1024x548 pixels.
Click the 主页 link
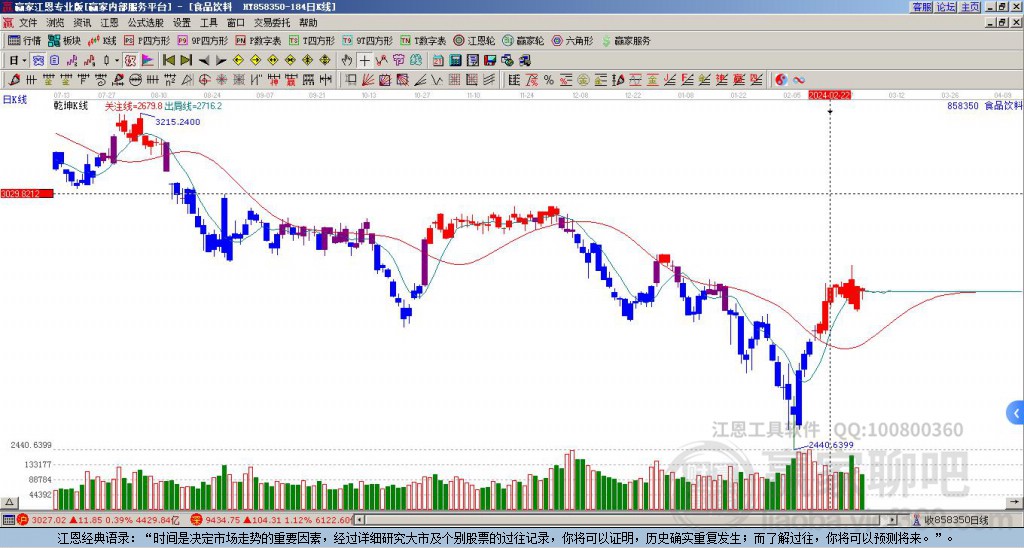pos(970,7)
